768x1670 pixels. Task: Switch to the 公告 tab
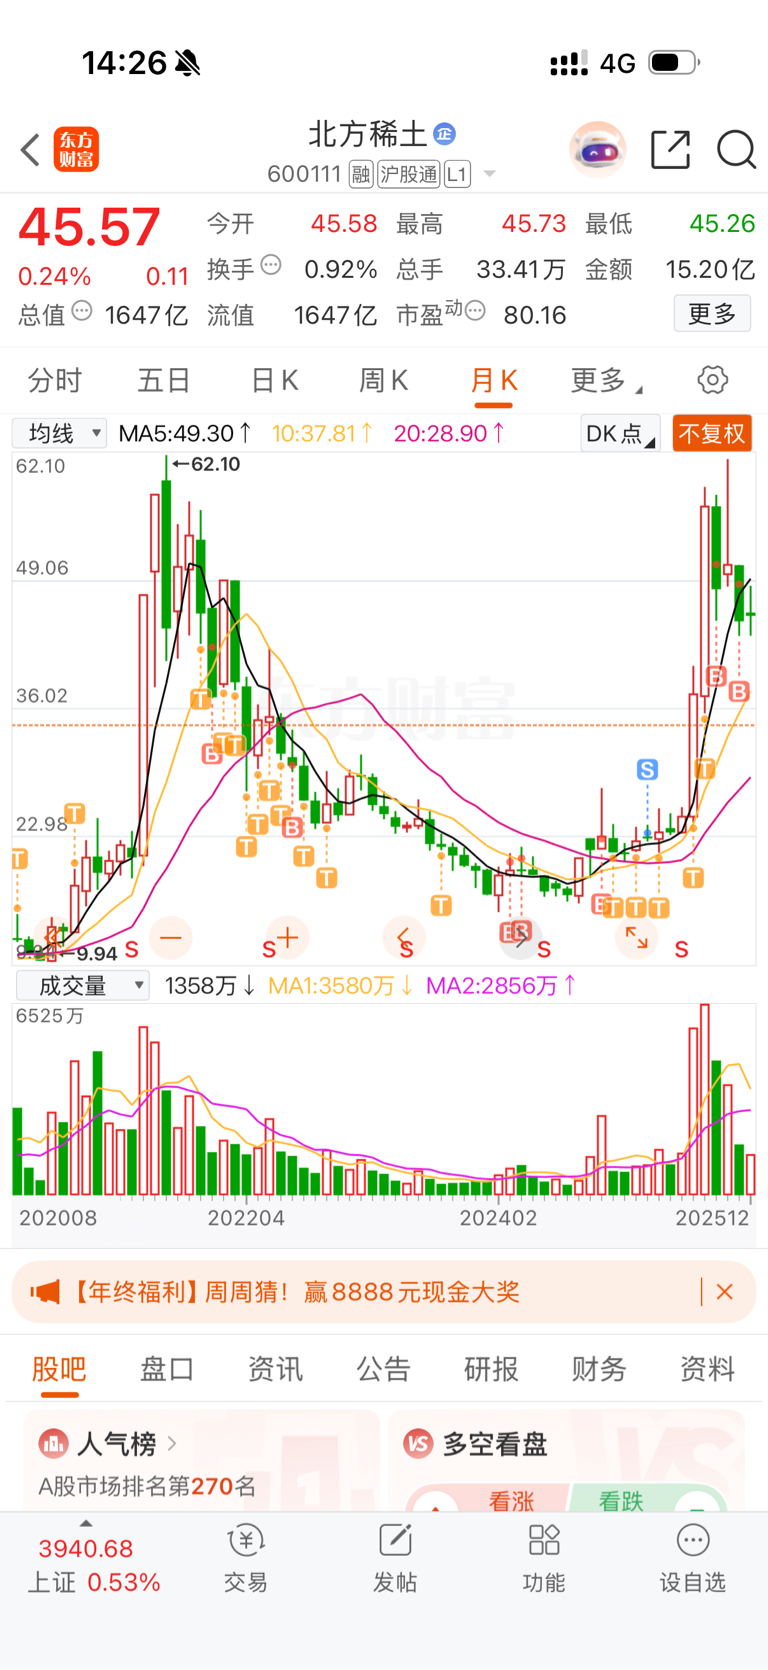[383, 1369]
